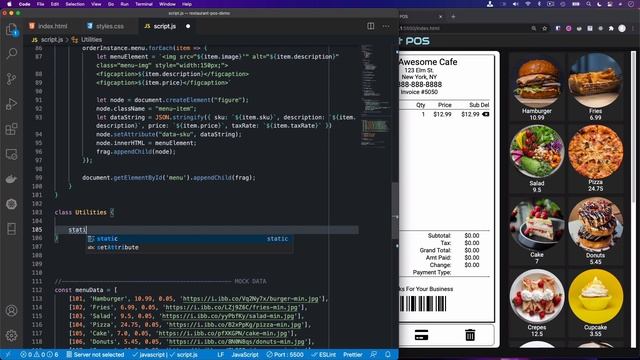Click the split editor icon
The height and width of the screenshot is (360, 640).
(x=371, y=26)
